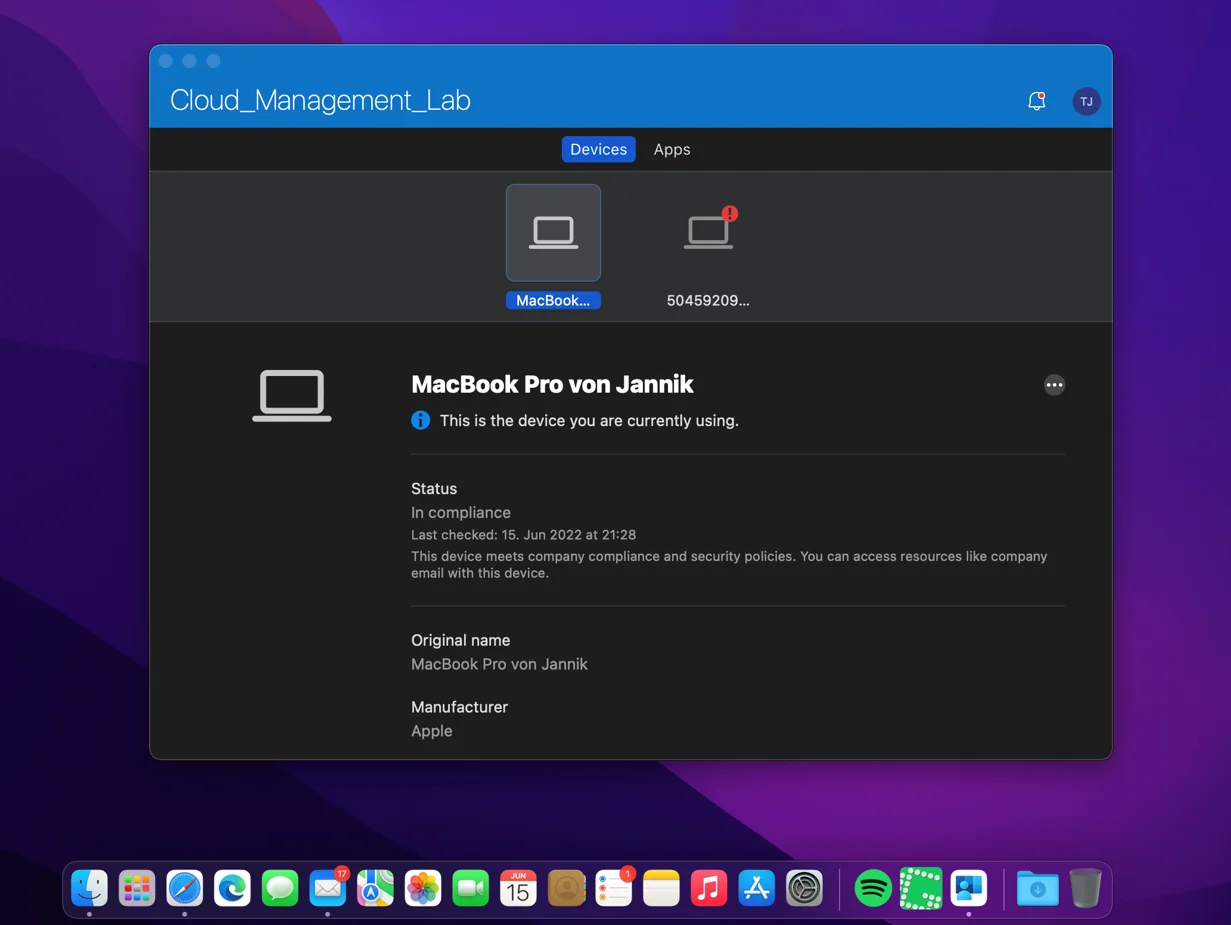Select the MacBook device thumbnail

[x=553, y=233]
